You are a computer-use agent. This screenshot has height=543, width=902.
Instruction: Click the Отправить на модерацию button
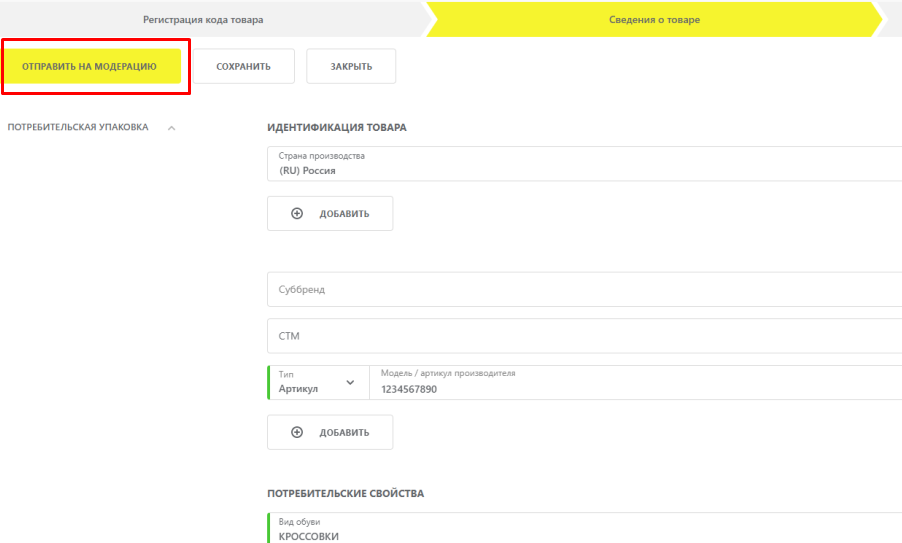coord(90,67)
